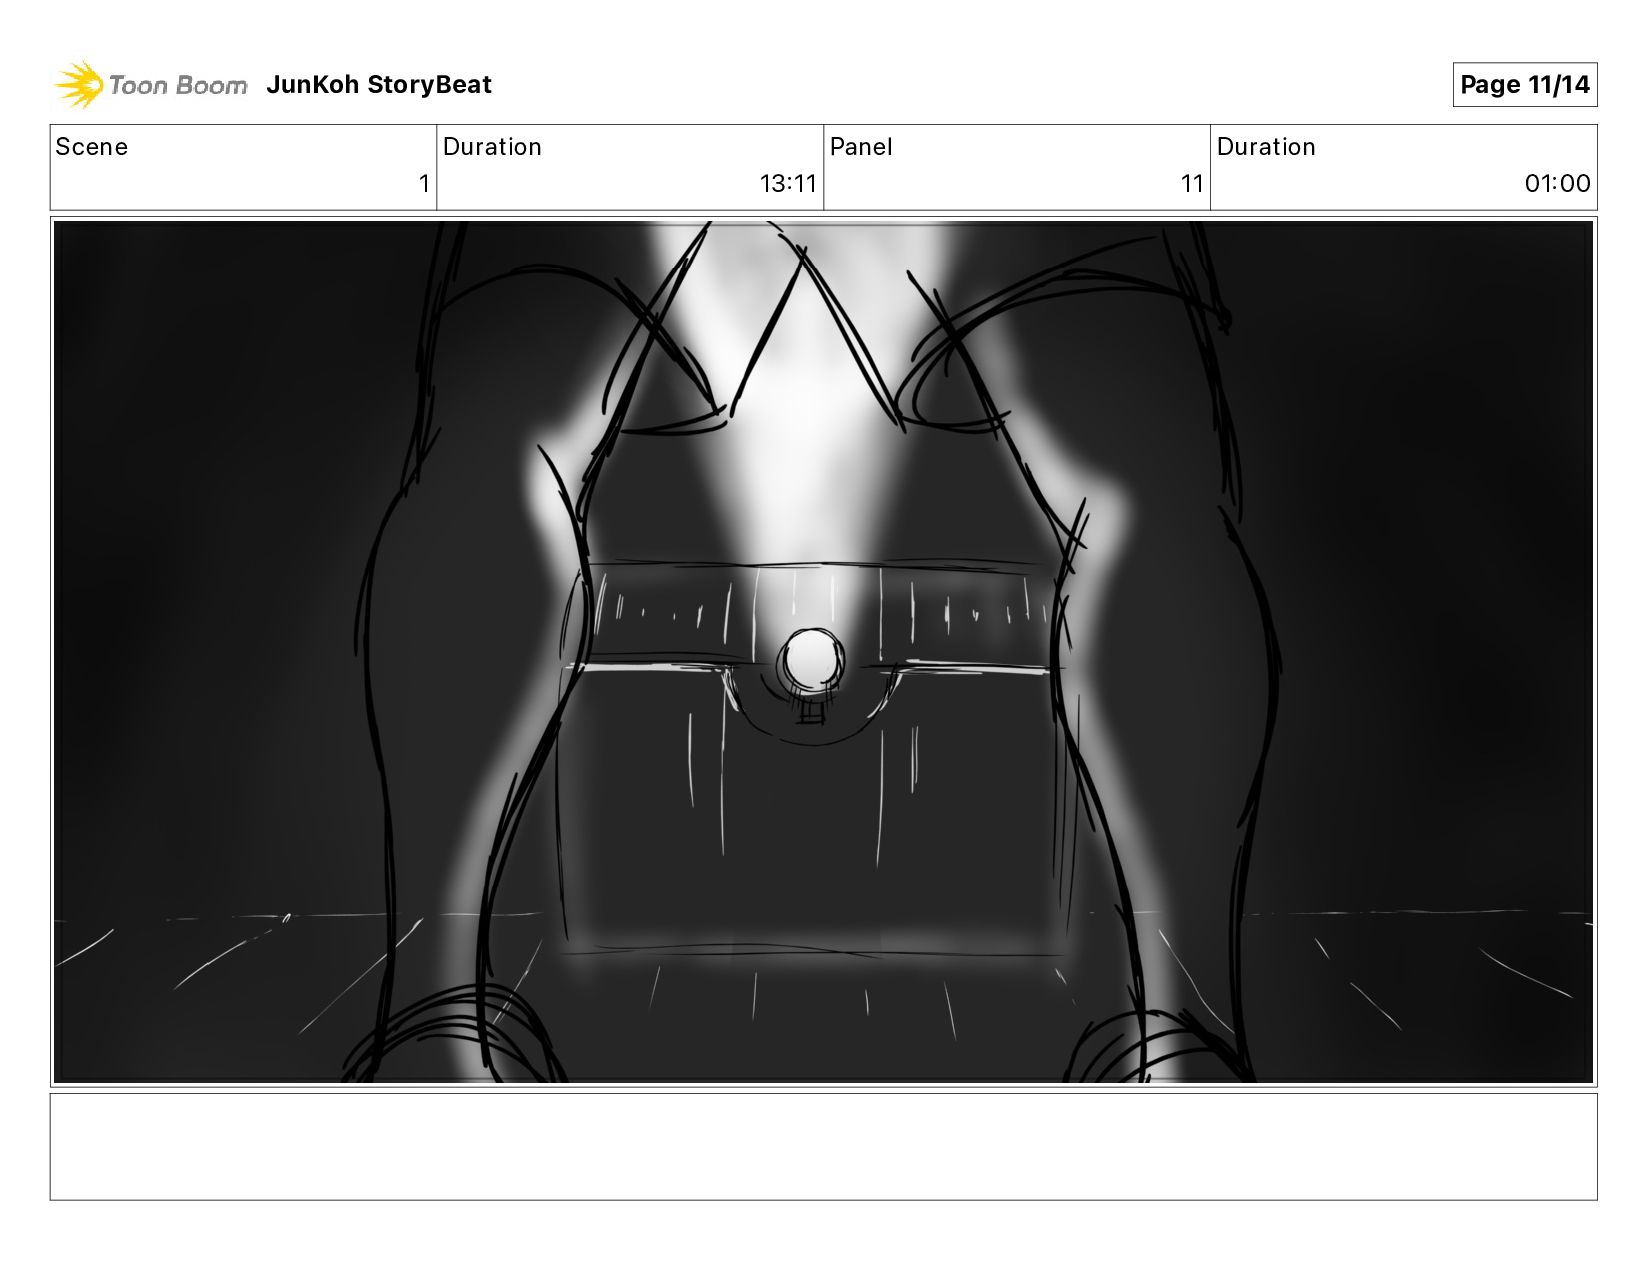This screenshot has width=1650, height=1275.
Task: Click the panel duration value 01:00
Action: (x=1557, y=184)
